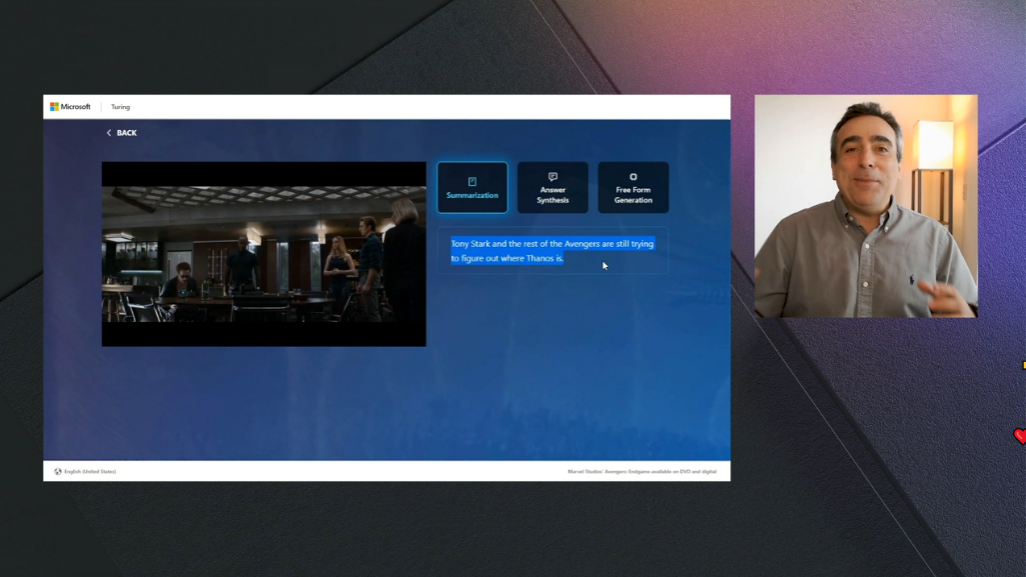Image resolution: width=1026 pixels, height=577 pixels.
Task: Click the Turing header title
Action: pos(120,107)
